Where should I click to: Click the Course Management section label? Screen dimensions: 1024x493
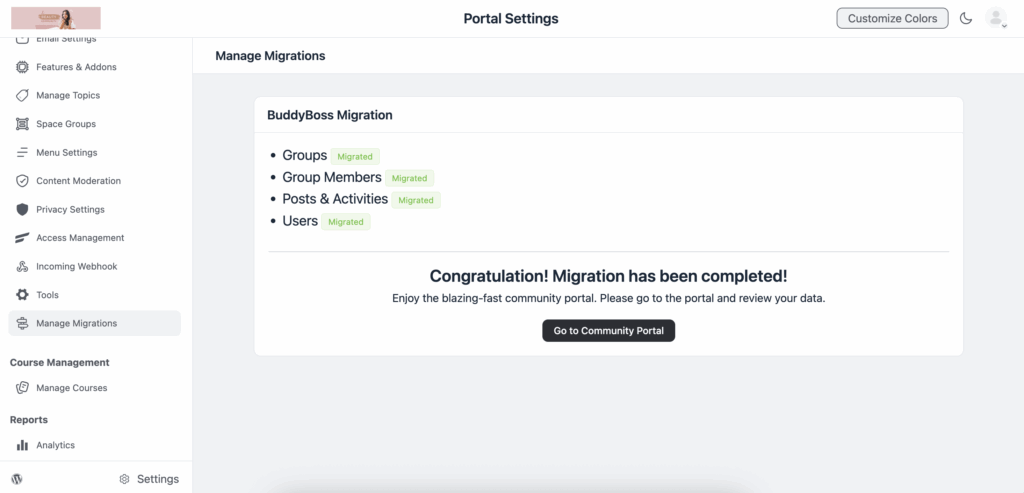click(59, 362)
